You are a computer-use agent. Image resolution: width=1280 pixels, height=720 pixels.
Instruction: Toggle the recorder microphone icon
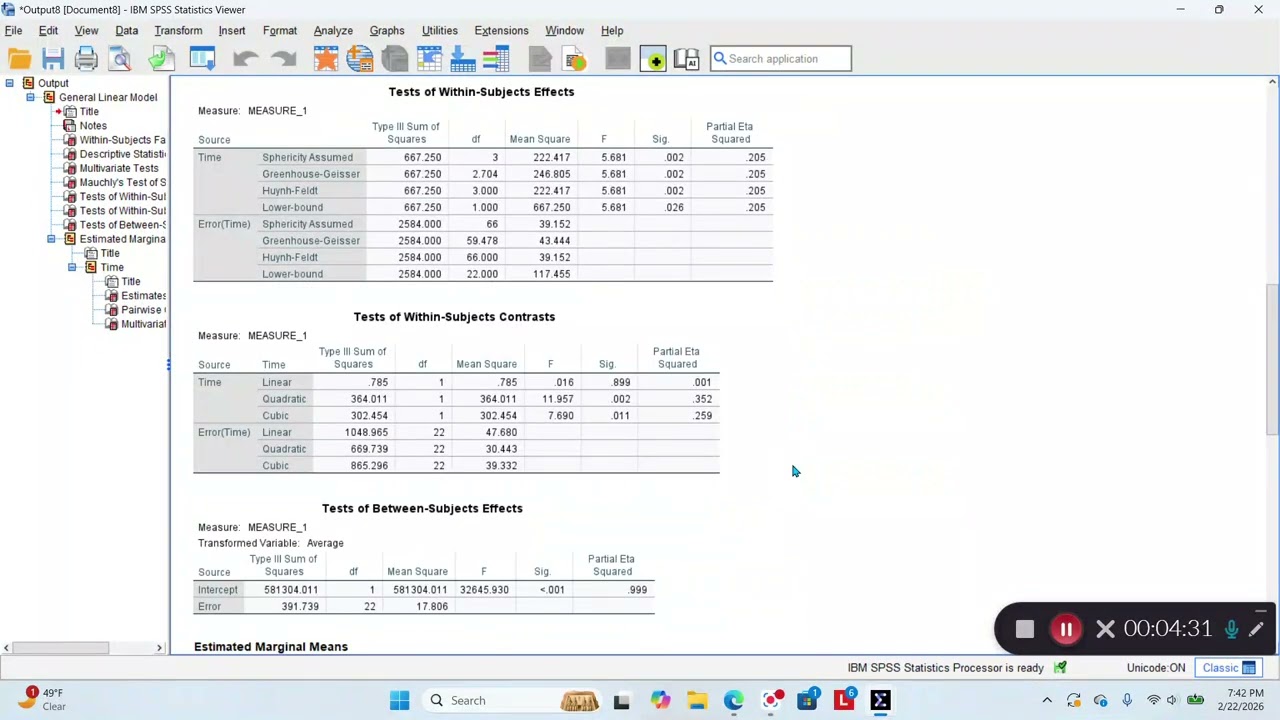(x=1232, y=629)
